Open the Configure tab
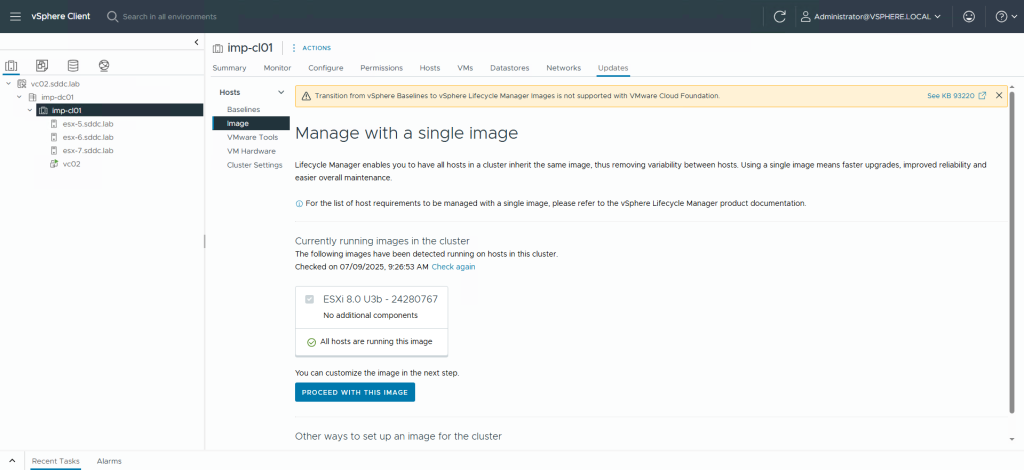 tap(325, 68)
